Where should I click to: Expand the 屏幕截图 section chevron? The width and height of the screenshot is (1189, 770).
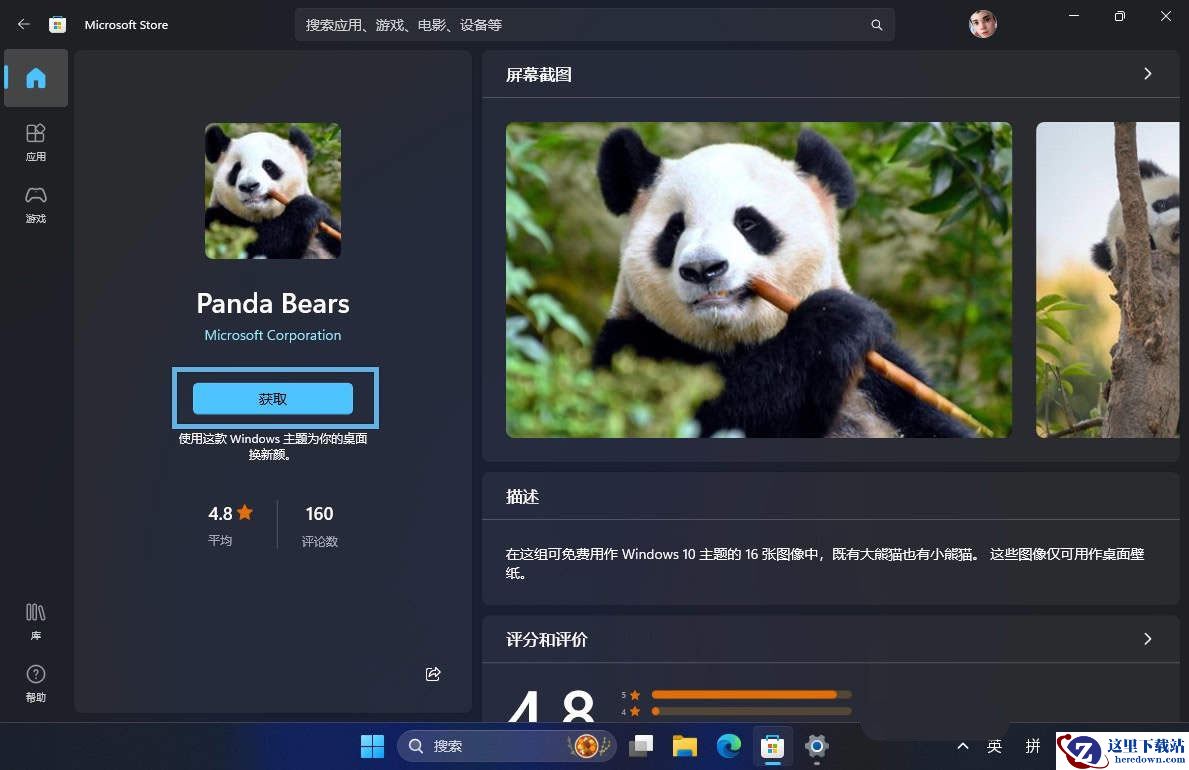coord(1147,74)
